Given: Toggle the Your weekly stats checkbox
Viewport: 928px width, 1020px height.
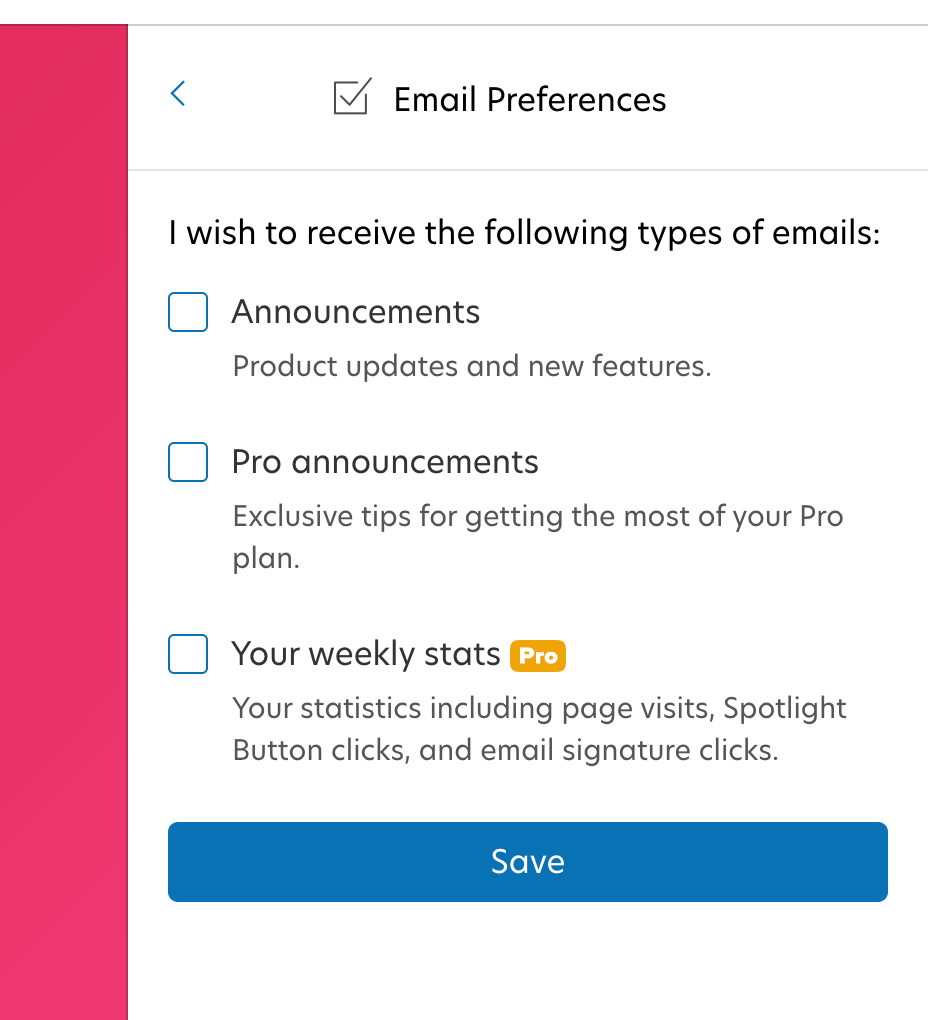Looking at the screenshot, I should [188, 654].
